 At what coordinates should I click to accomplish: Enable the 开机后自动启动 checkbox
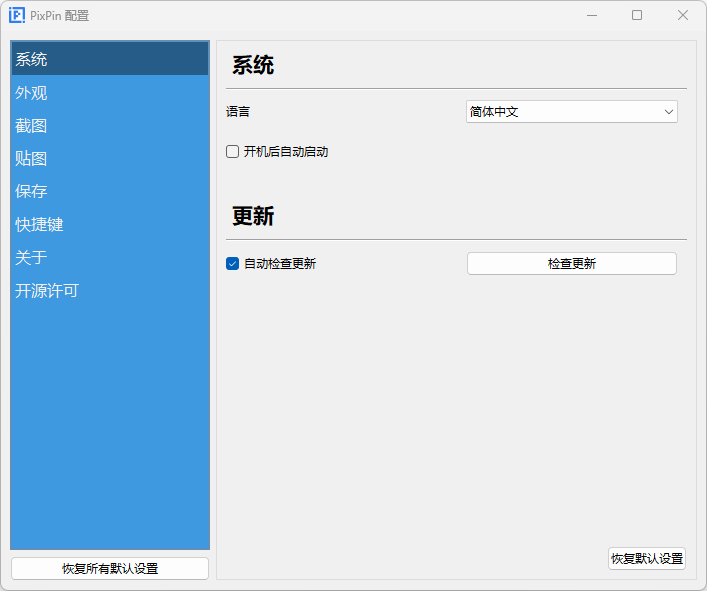pyautogui.click(x=232, y=151)
